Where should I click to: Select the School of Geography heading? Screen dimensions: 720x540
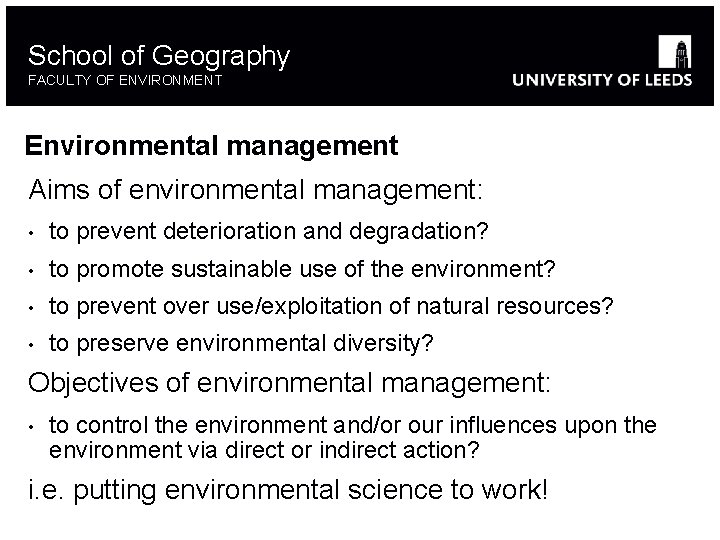pos(159,56)
